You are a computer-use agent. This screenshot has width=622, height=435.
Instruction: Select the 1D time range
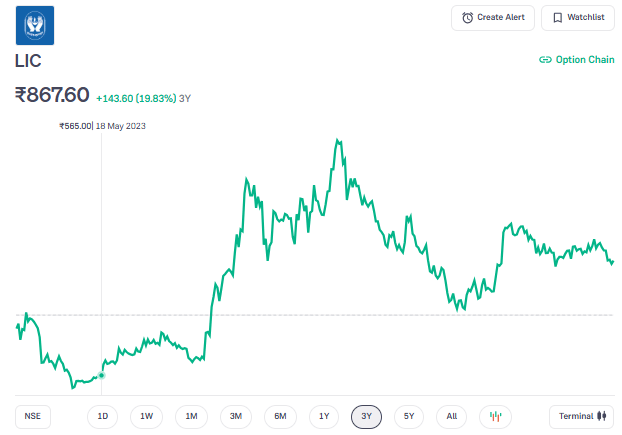(102, 416)
